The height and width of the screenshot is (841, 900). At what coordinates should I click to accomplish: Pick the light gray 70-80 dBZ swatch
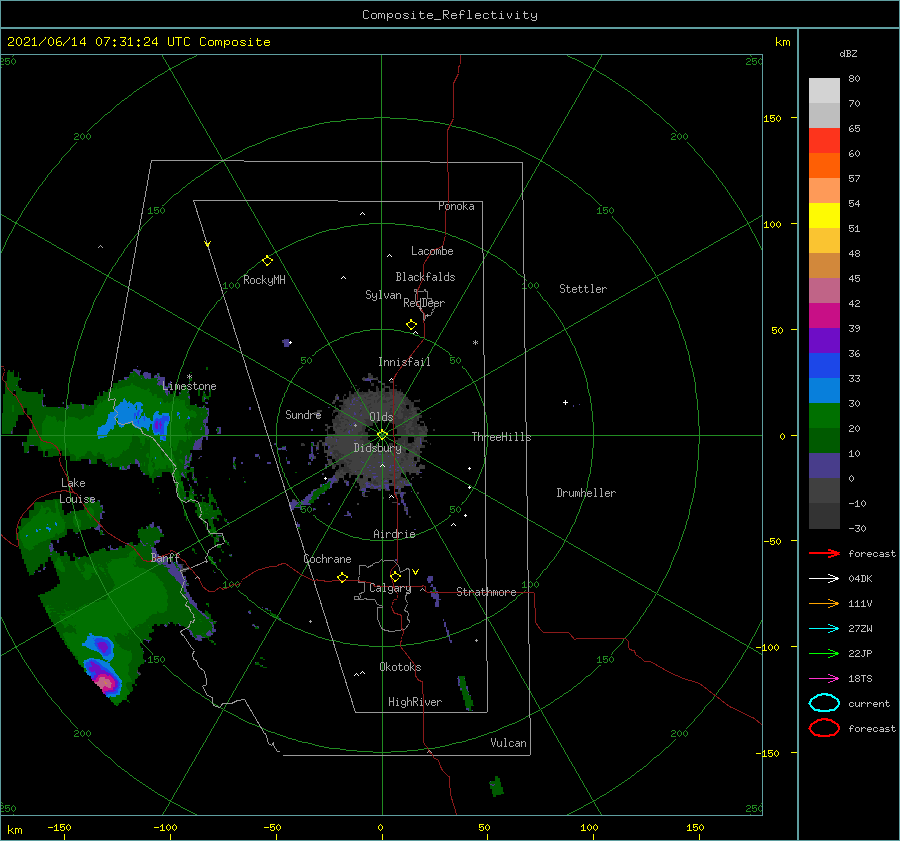pos(824,91)
